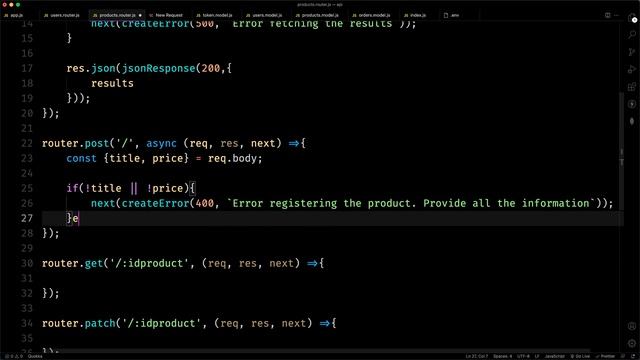Viewport: 640px width, 360px height.
Task: Click 'req.body' on line 23
Action: (x=232, y=158)
